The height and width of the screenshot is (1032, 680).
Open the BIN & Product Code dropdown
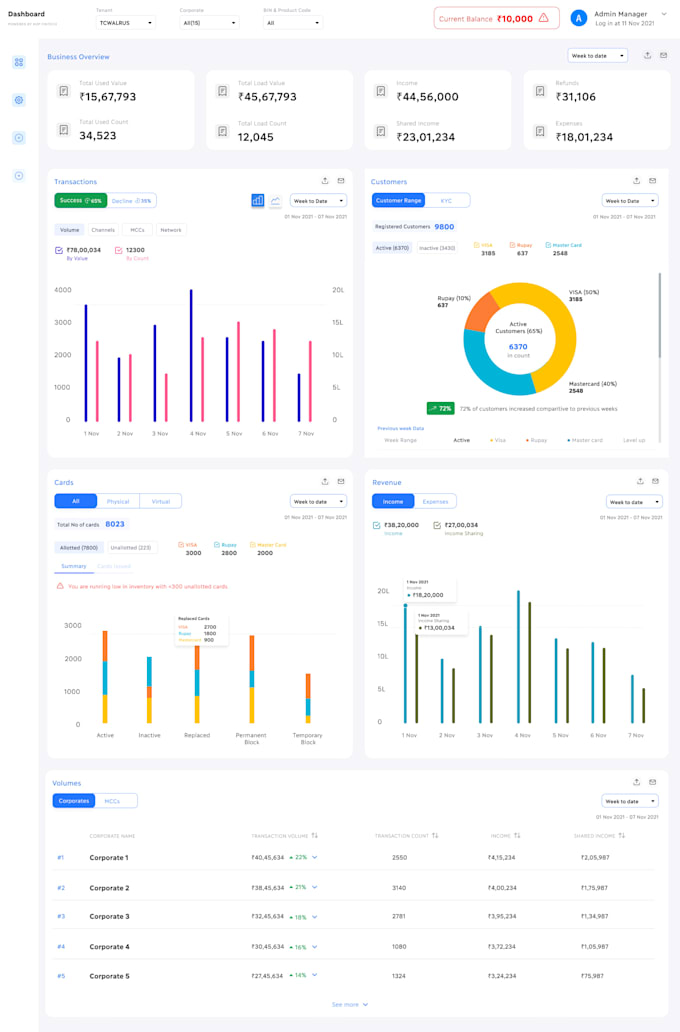coord(293,22)
